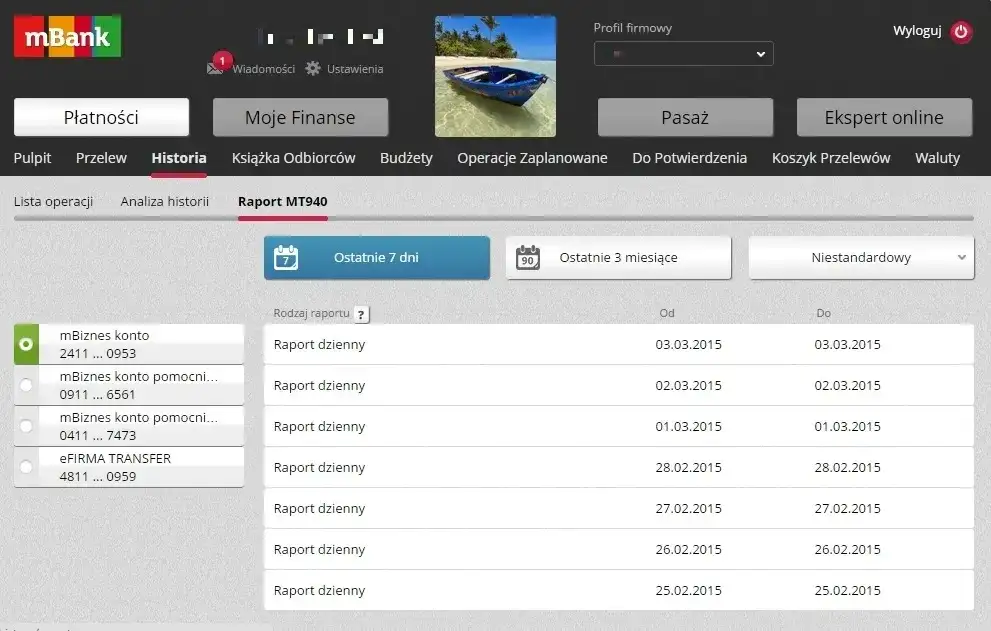This screenshot has height=631, width=991.
Task: Switch to Lista operacji tab
Action: [53, 201]
